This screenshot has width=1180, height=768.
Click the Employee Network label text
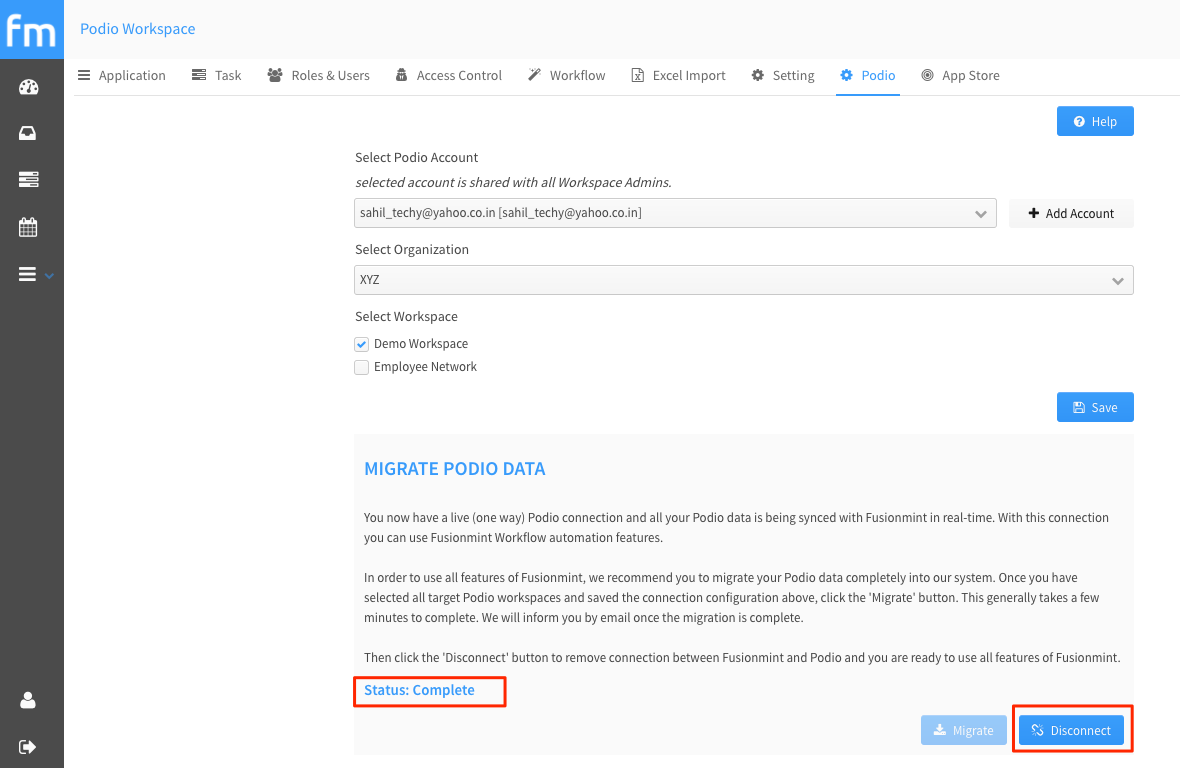[x=425, y=367]
